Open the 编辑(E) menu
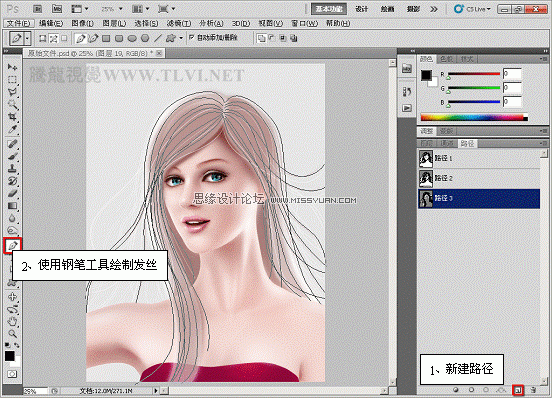 (x=51, y=23)
